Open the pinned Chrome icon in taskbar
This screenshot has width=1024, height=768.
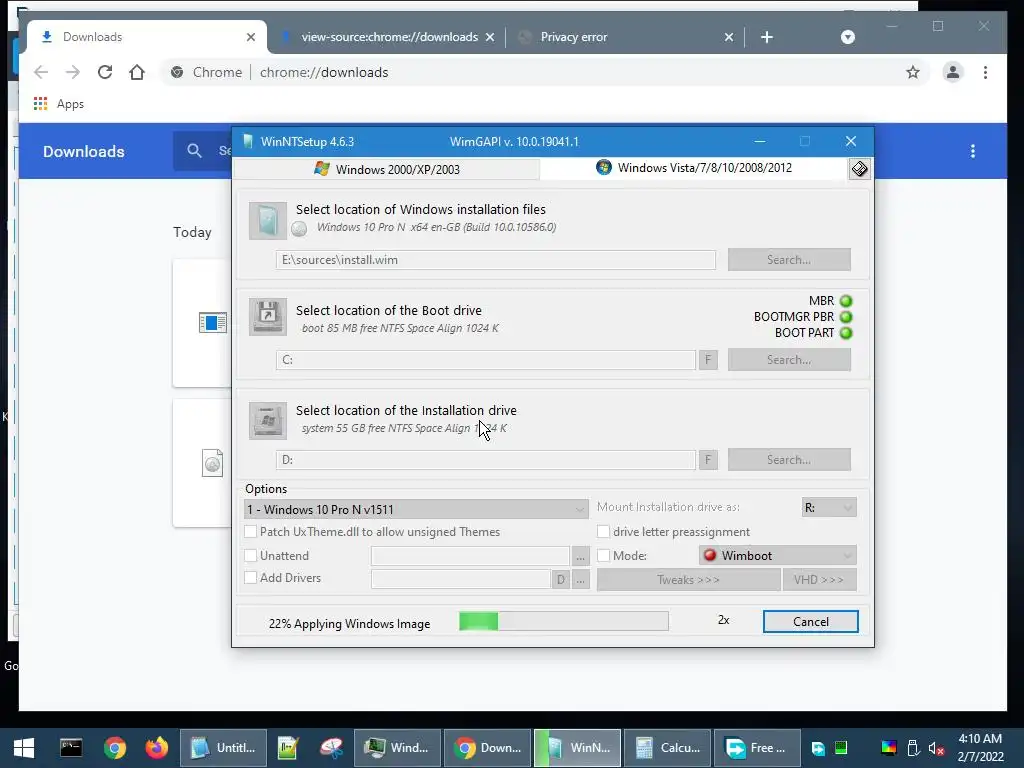click(115, 748)
